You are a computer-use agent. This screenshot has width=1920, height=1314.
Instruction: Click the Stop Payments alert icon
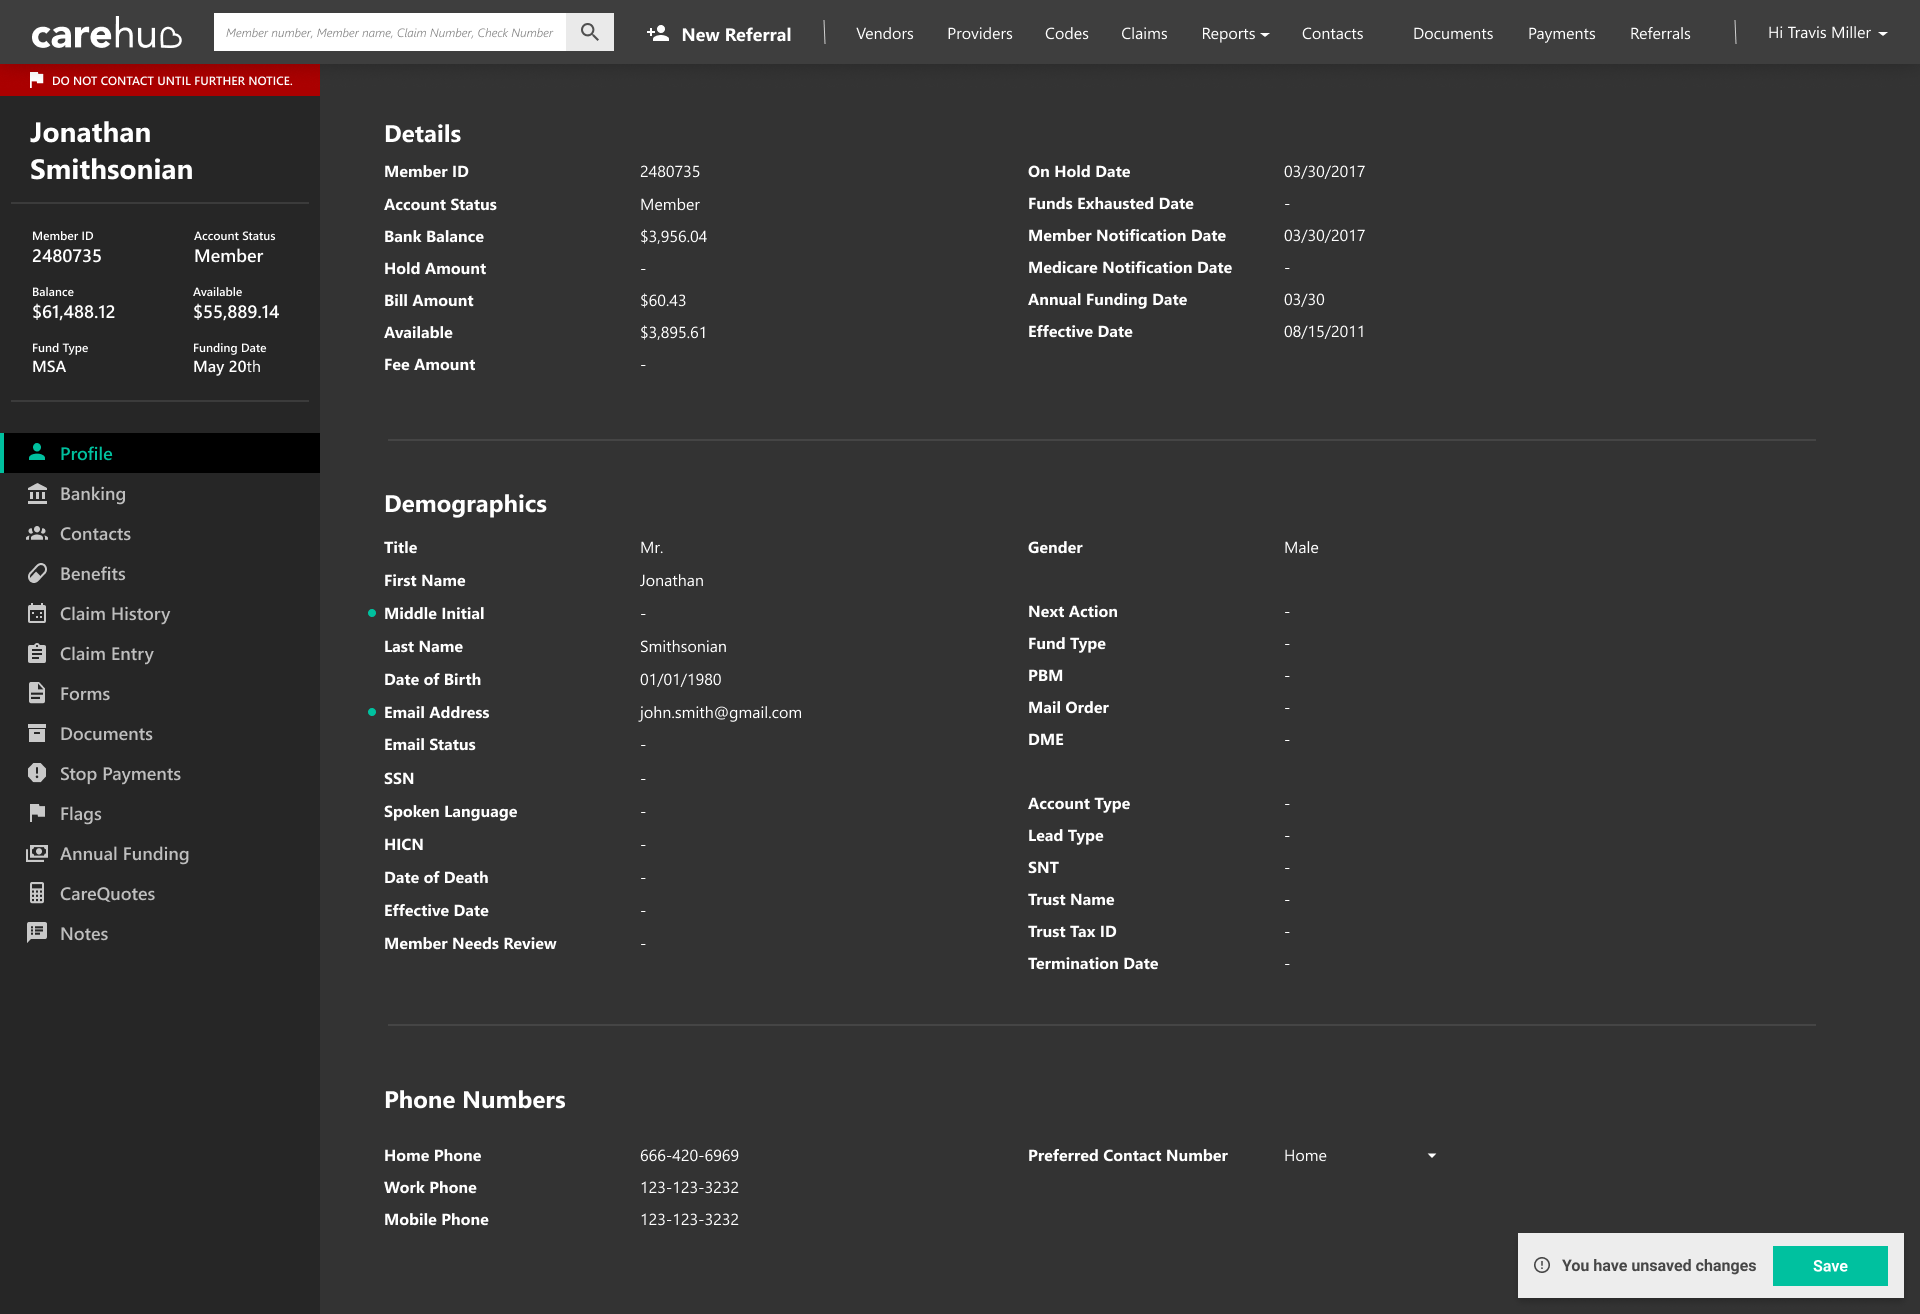(x=37, y=773)
